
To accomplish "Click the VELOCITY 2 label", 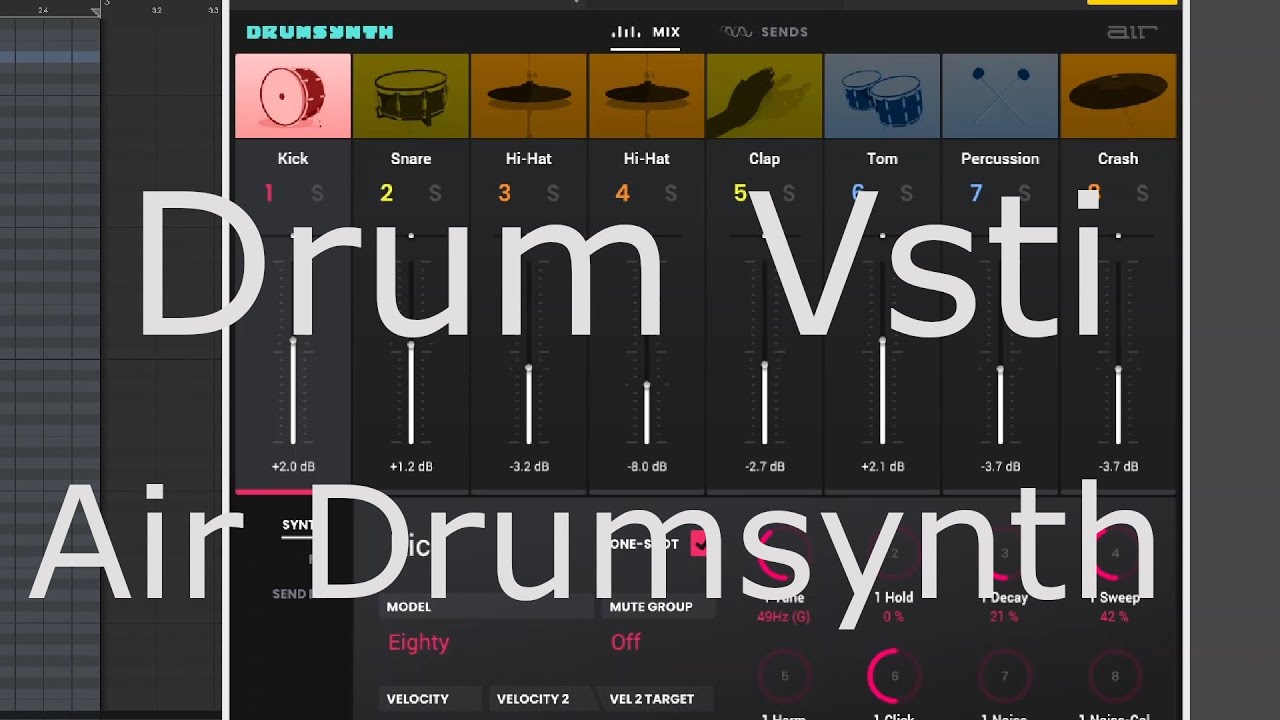I will [x=533, y=699].
